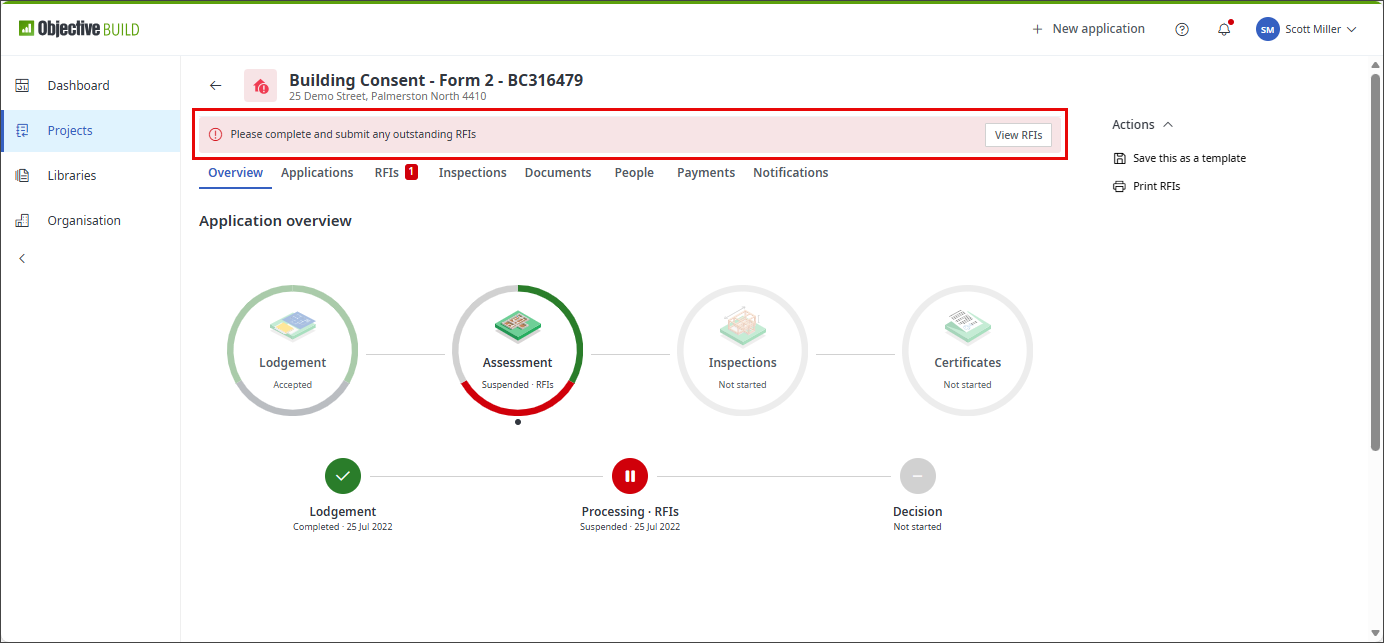Click the 'Suspended · 25 Jul 2022' status text

[x=630, y=527]
